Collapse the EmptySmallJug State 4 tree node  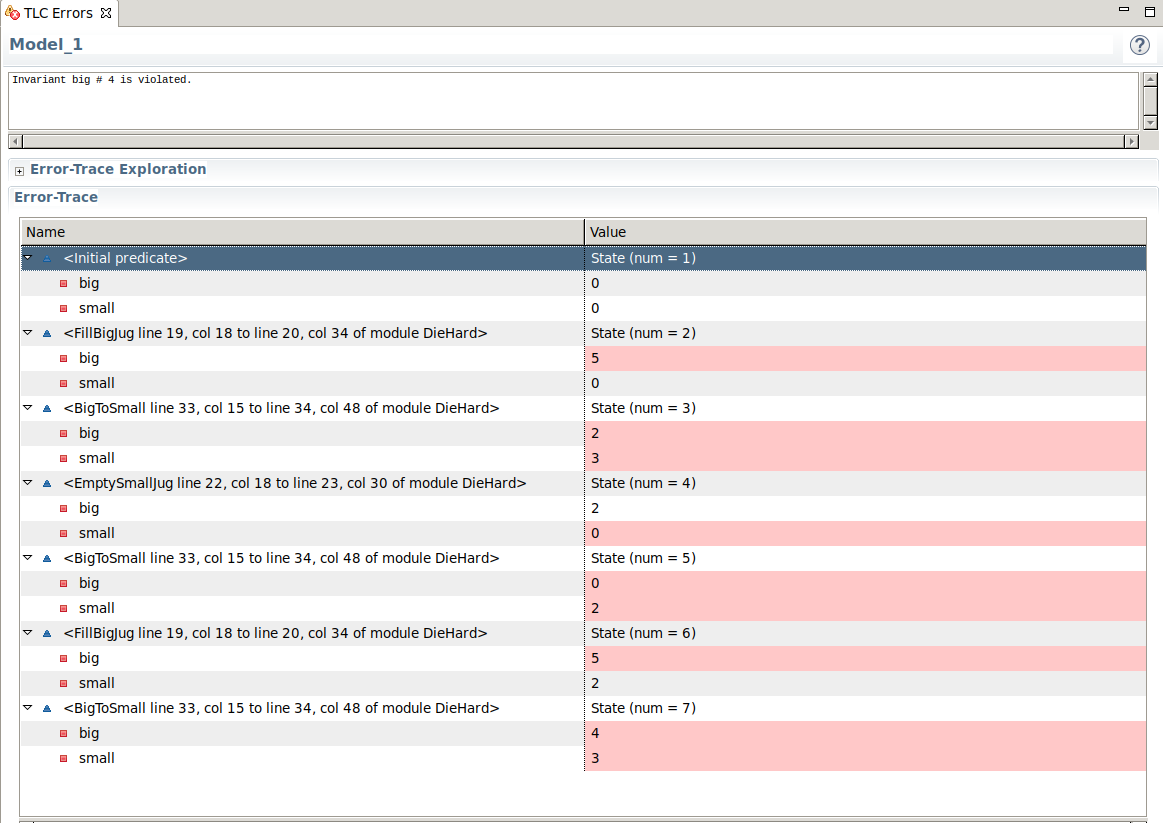tap(28, 483)
